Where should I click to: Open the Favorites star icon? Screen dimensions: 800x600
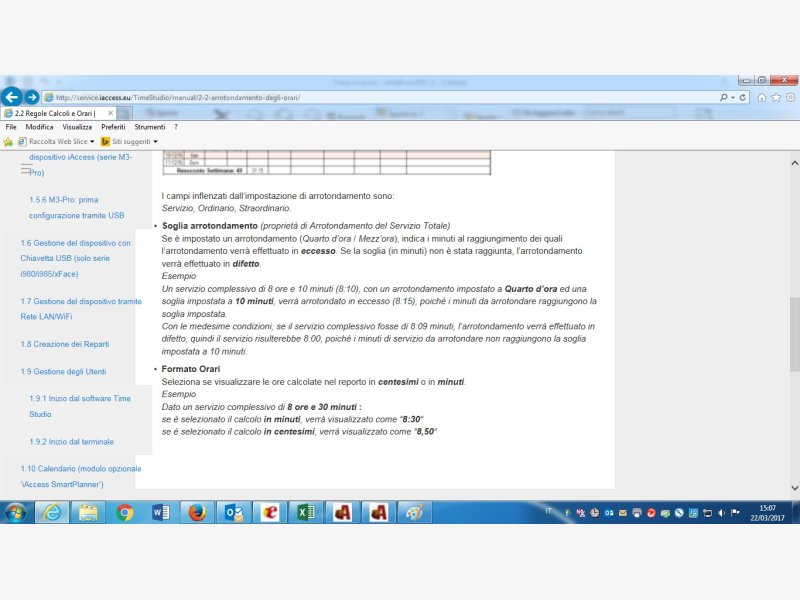[775, 97]
